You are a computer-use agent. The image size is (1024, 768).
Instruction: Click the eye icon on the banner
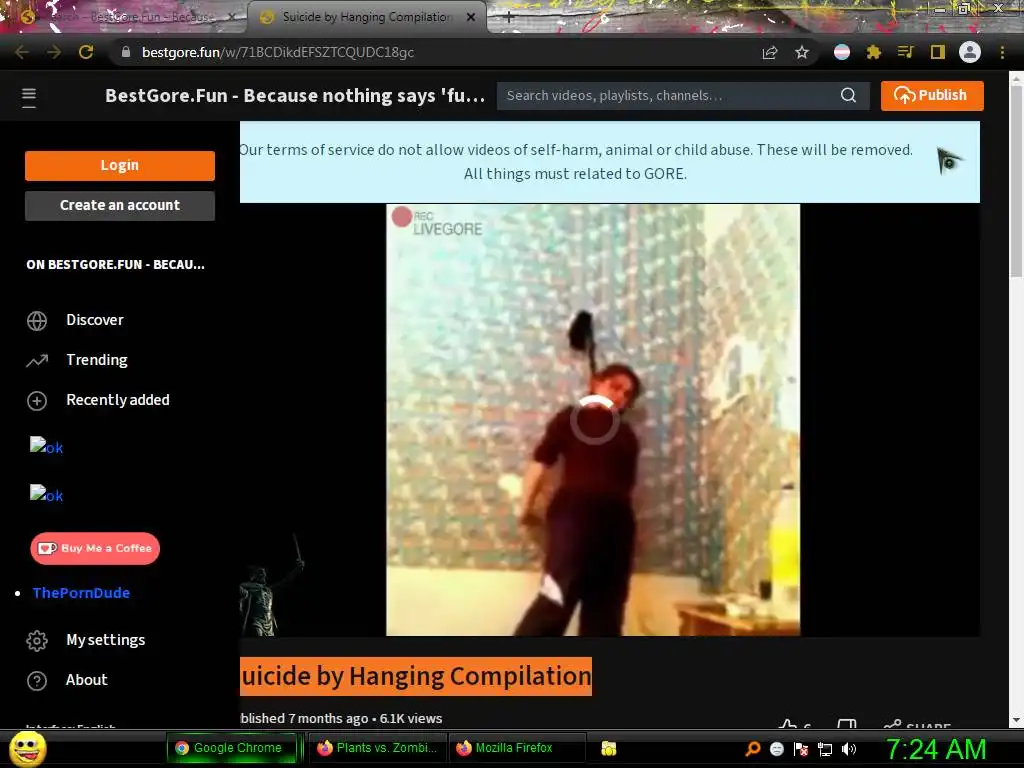pos(949,161)
